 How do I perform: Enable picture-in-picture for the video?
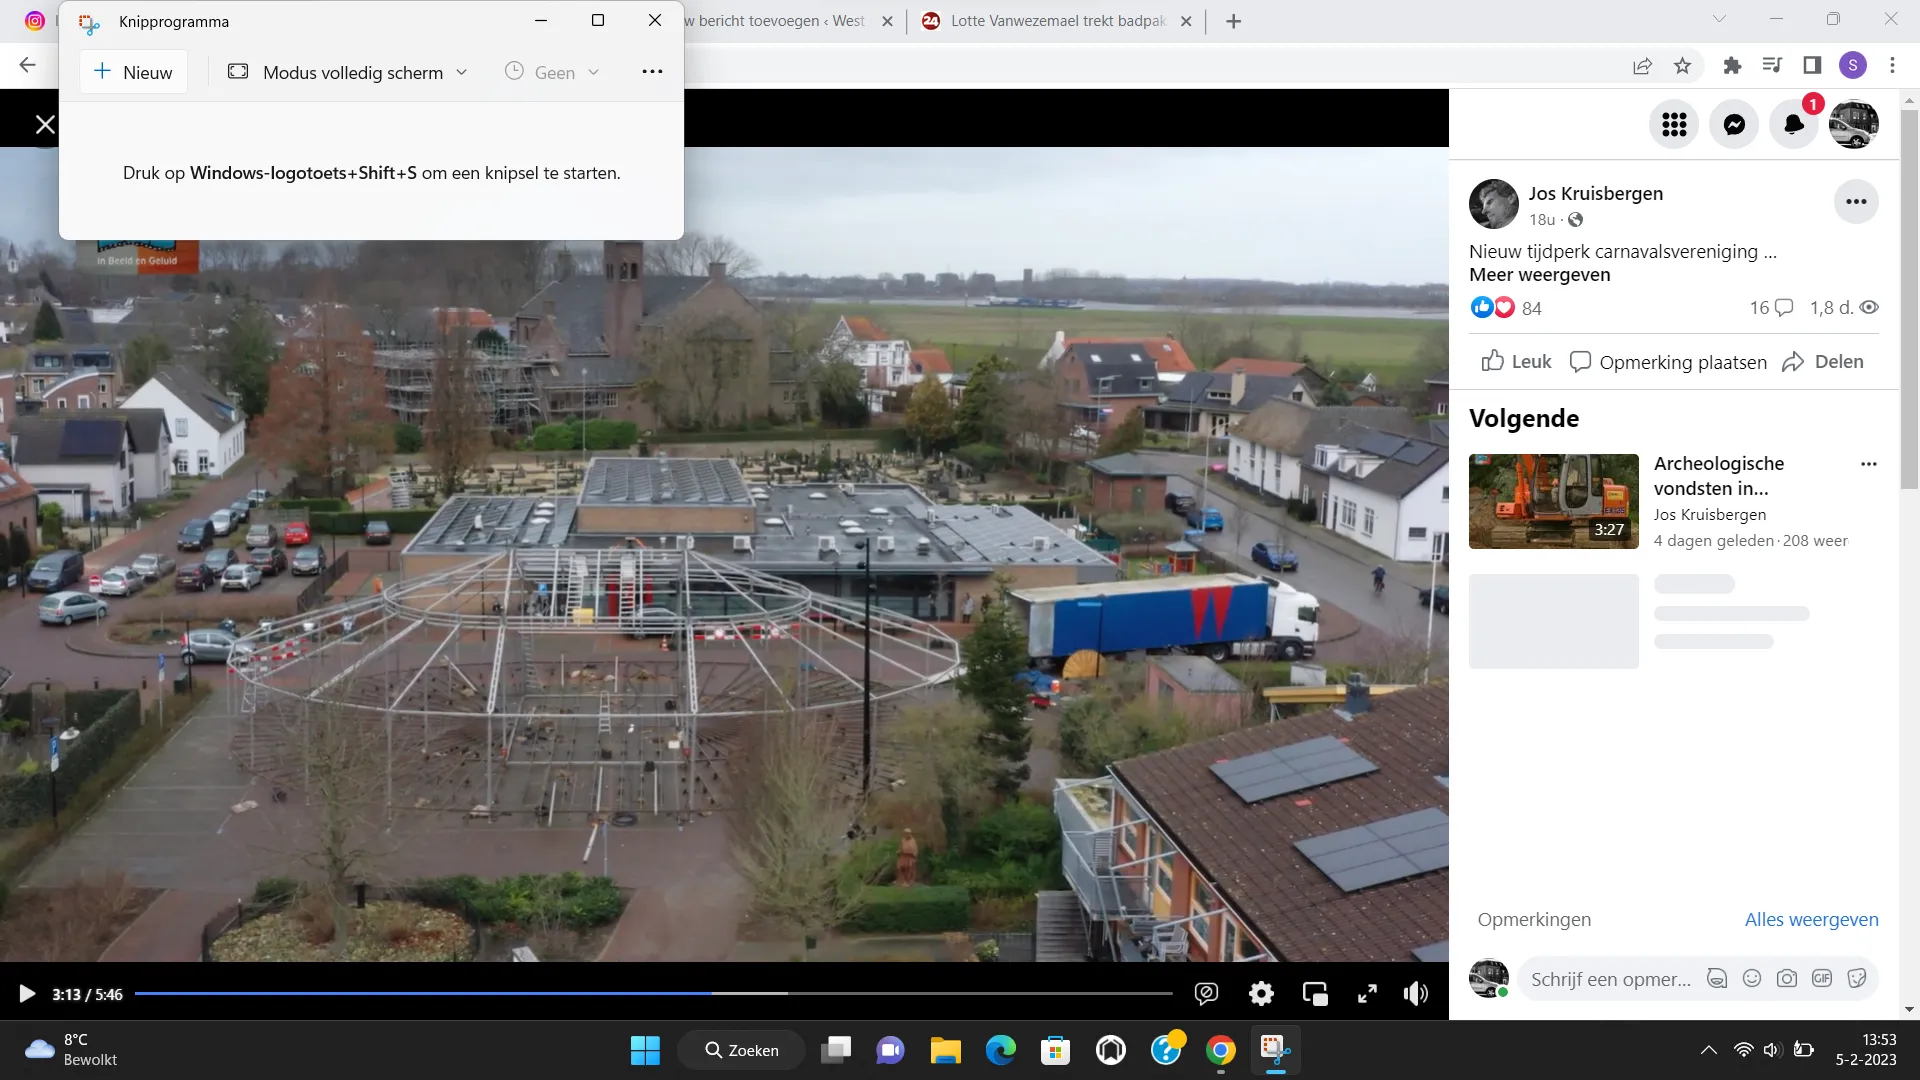[x=1315, y=993]
